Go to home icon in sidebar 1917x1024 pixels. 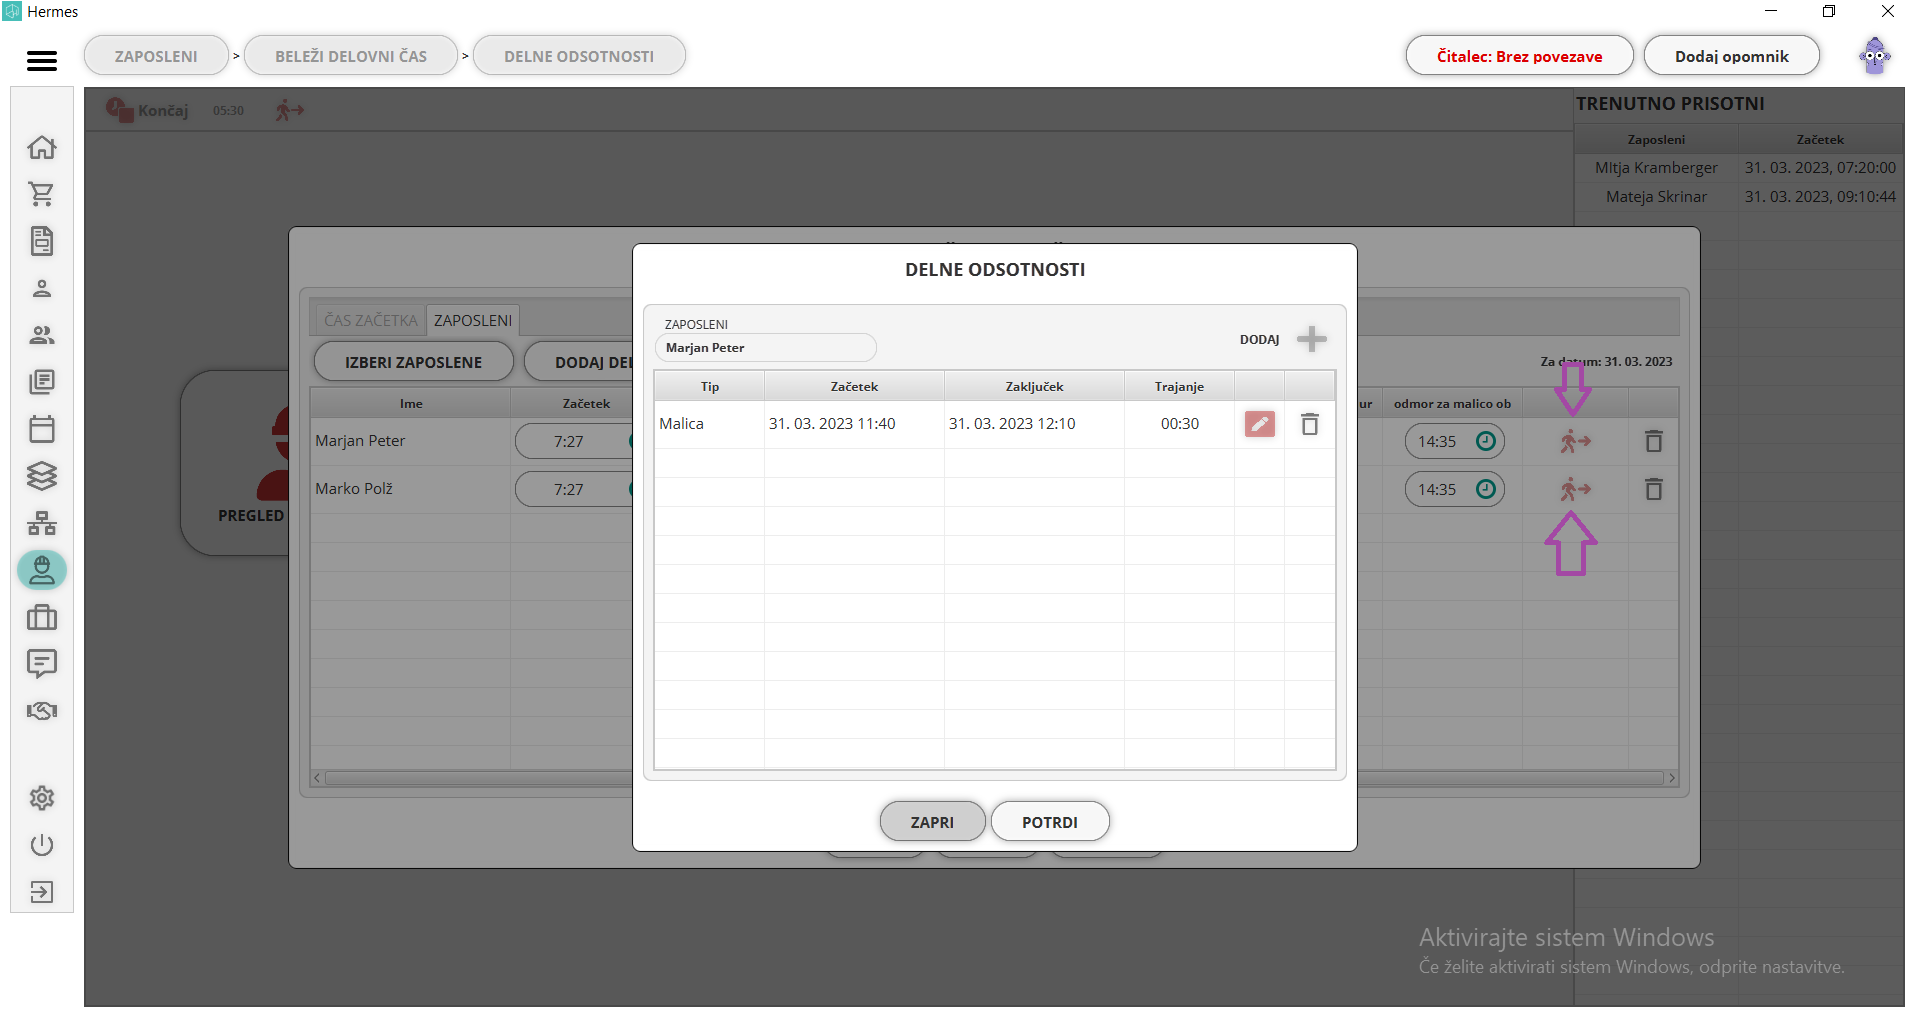[42, 147]
